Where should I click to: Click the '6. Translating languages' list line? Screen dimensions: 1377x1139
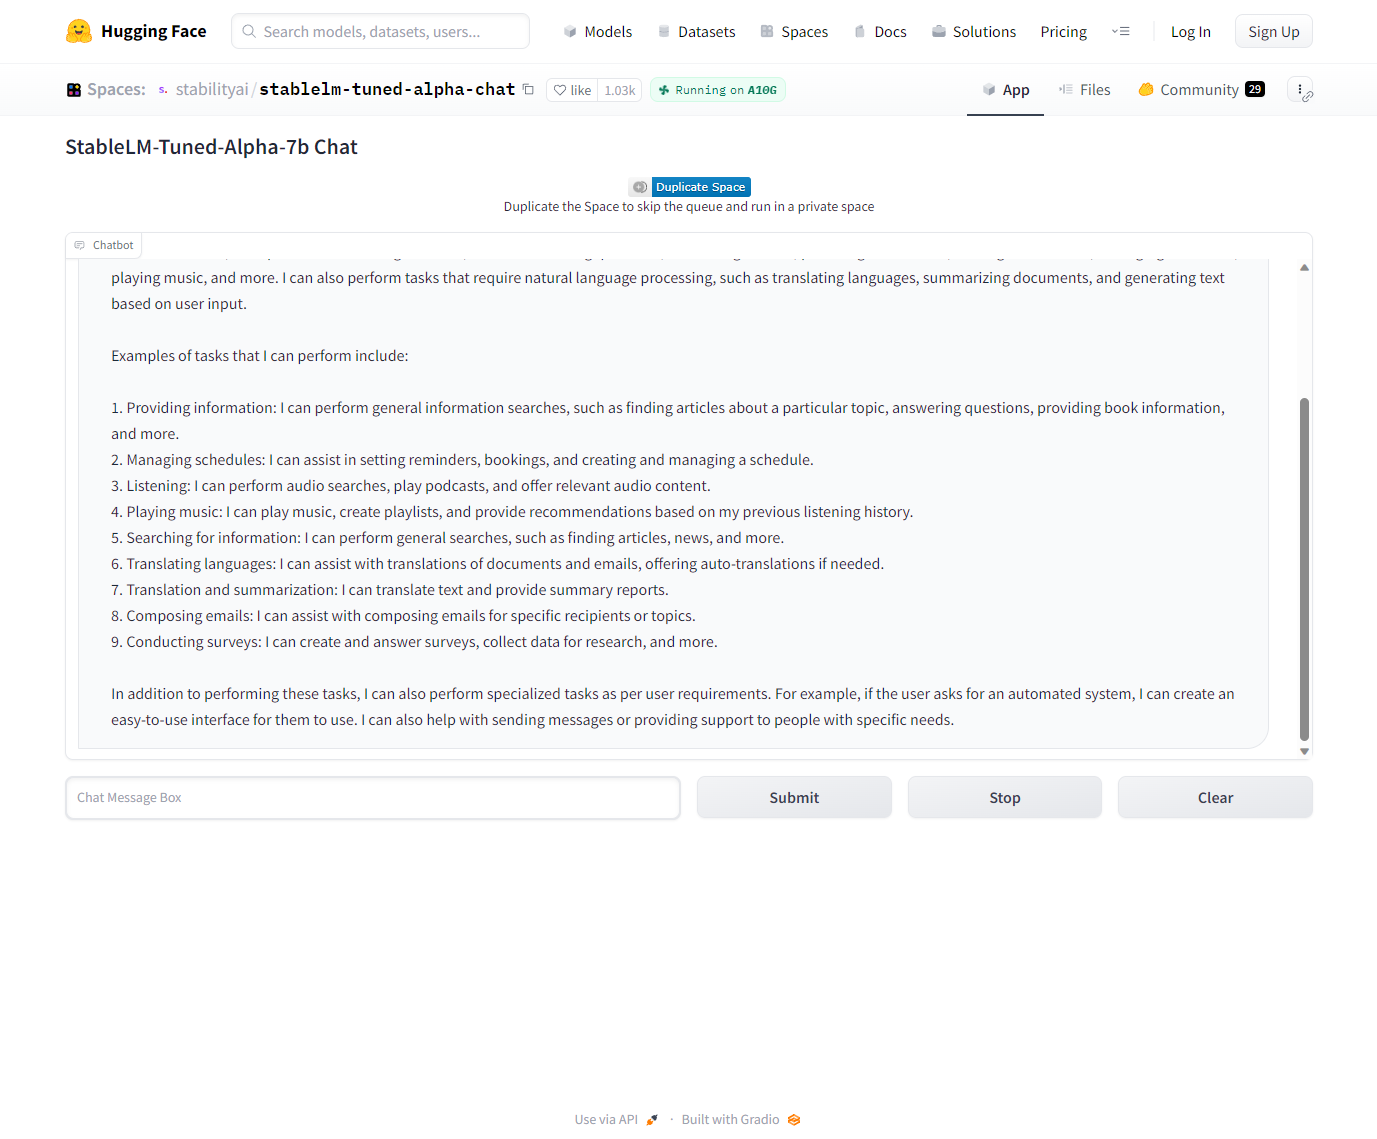(497, 564)
